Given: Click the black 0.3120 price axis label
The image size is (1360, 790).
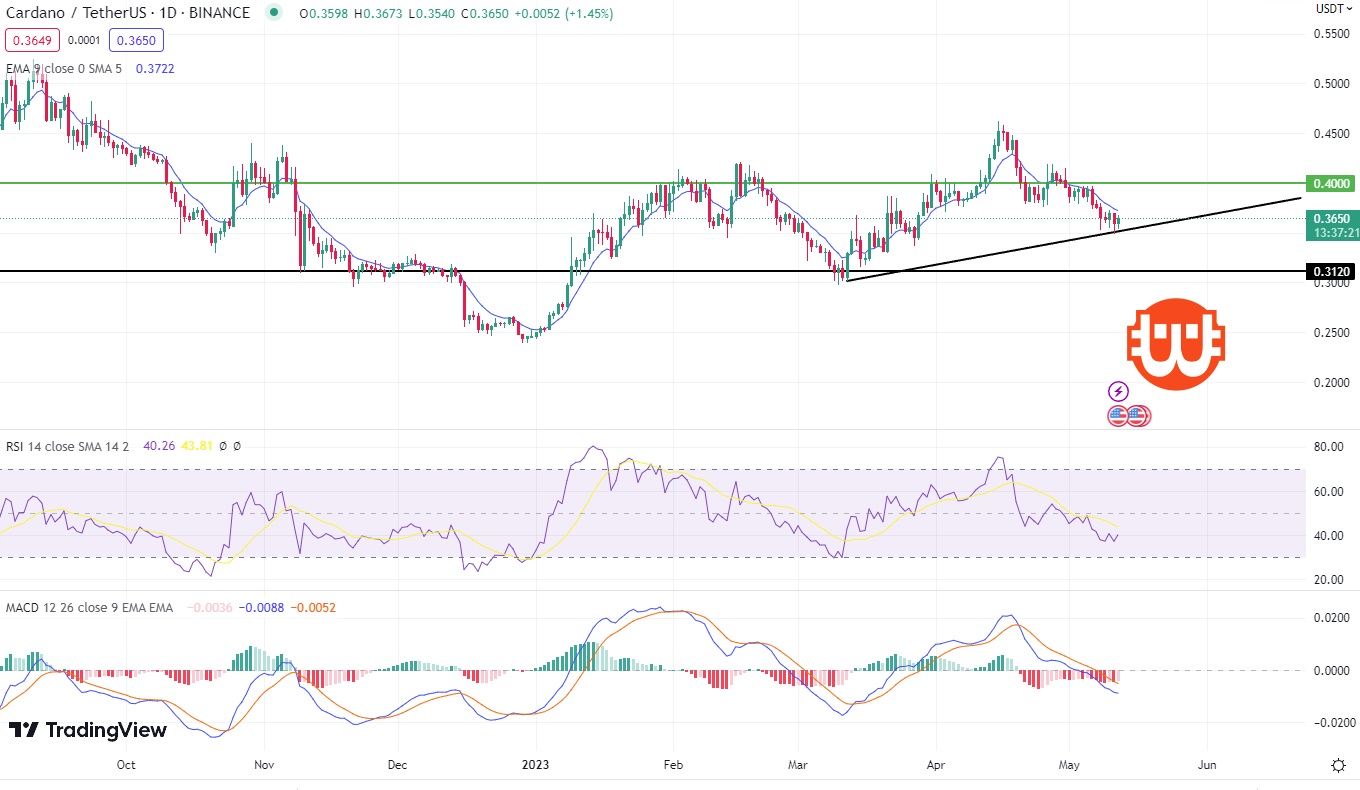Looking at the screenshot, I should pyautogui.click(x=1331, y=272).
